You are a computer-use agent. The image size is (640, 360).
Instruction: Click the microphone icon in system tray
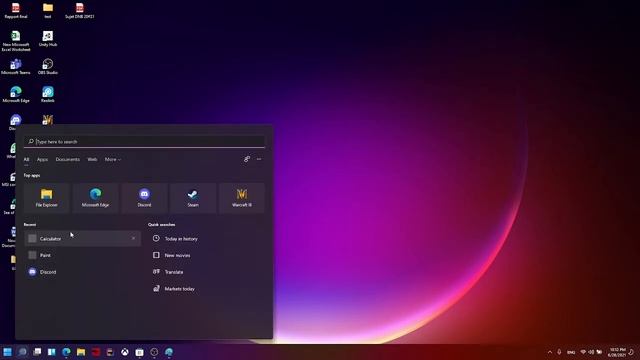(x=559, y=352)
